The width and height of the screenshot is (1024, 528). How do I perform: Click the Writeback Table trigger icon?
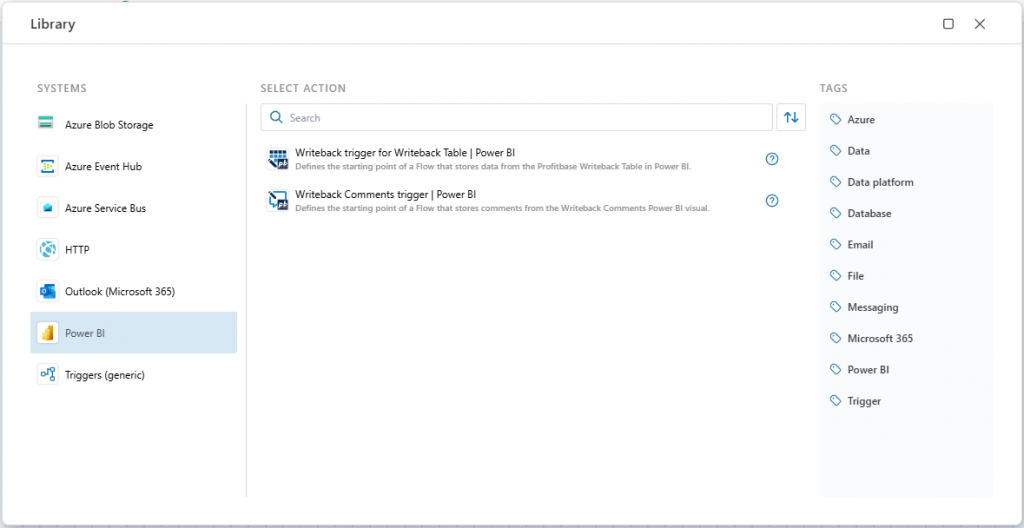coord(278,159)
